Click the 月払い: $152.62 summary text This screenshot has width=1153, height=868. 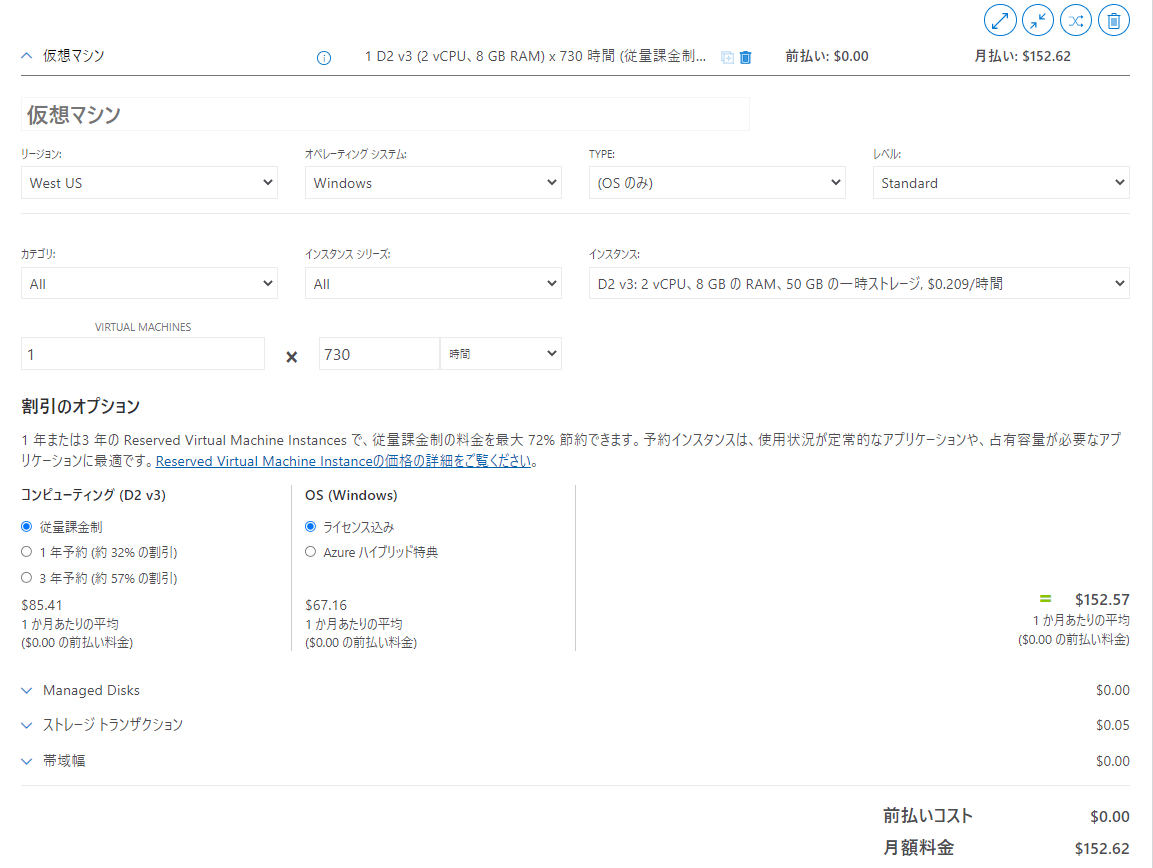pyautogui.click(x=1022, y=57)
